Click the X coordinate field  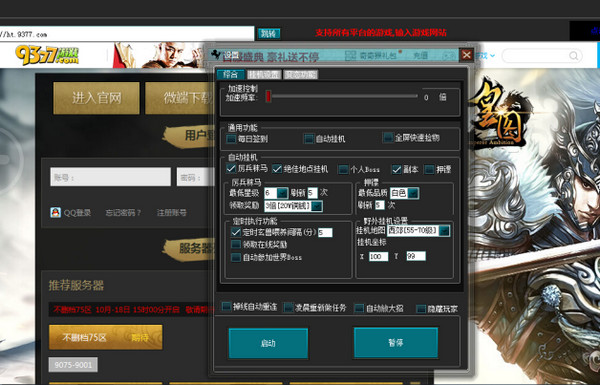[x=378, y=256]
